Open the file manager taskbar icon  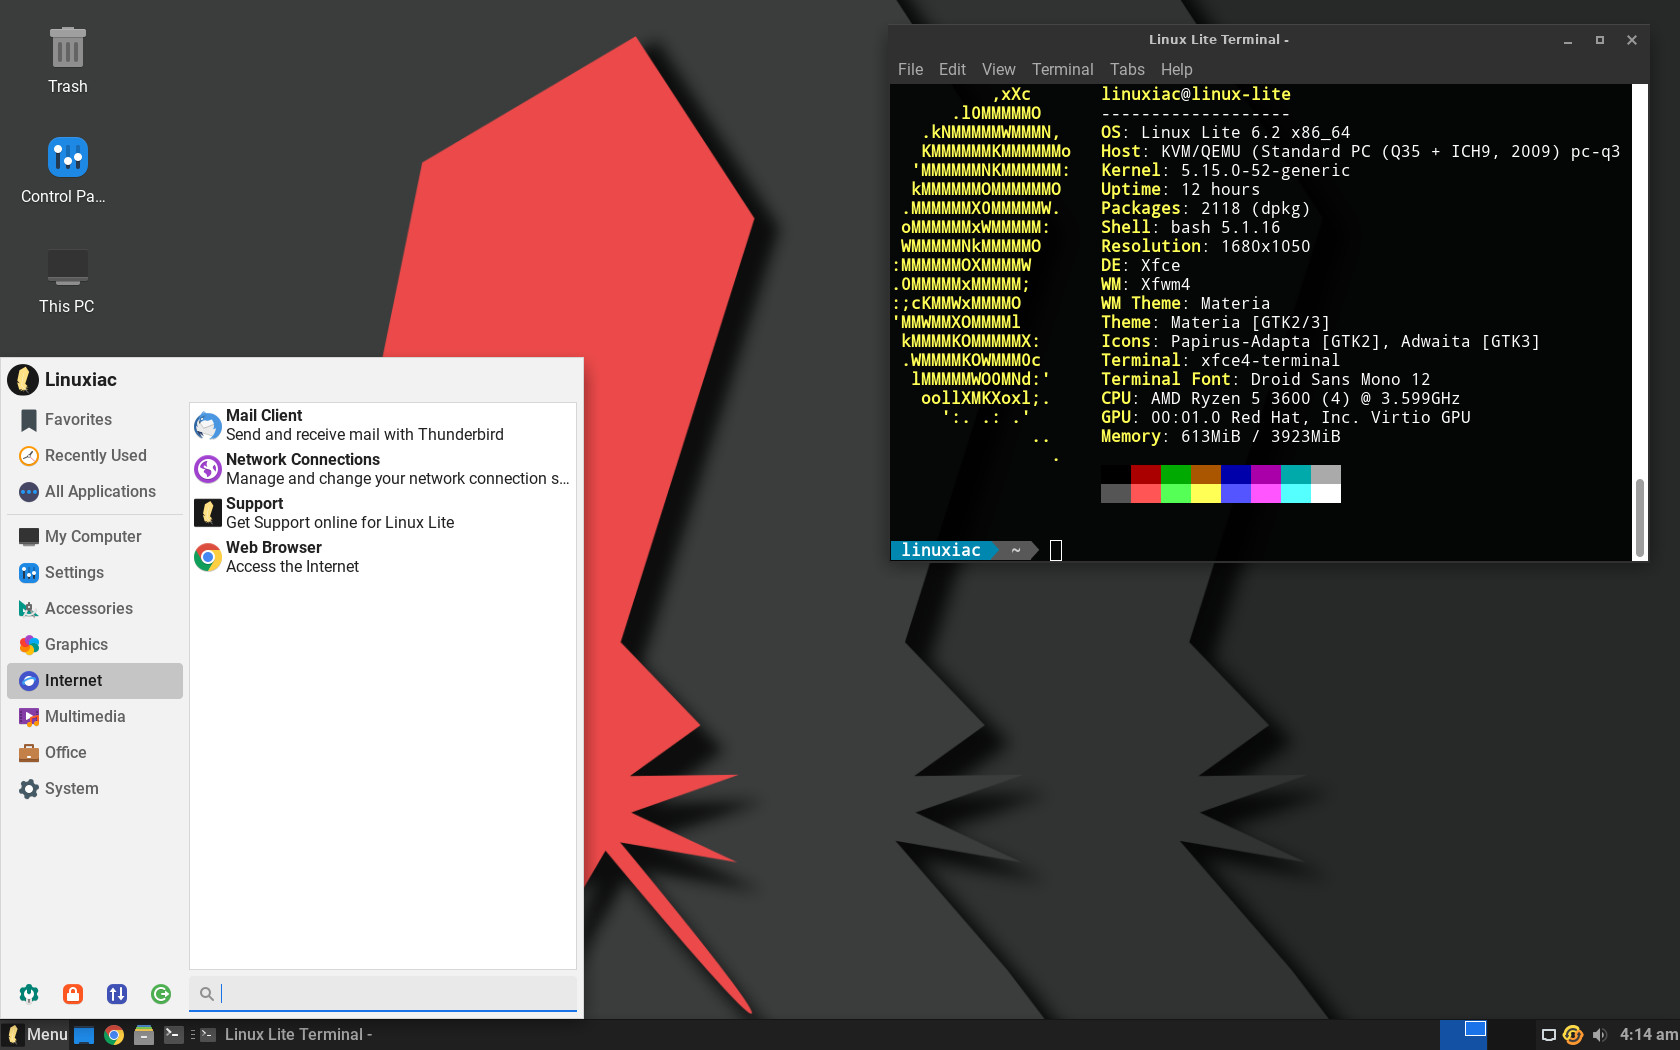click(144, 1035)
